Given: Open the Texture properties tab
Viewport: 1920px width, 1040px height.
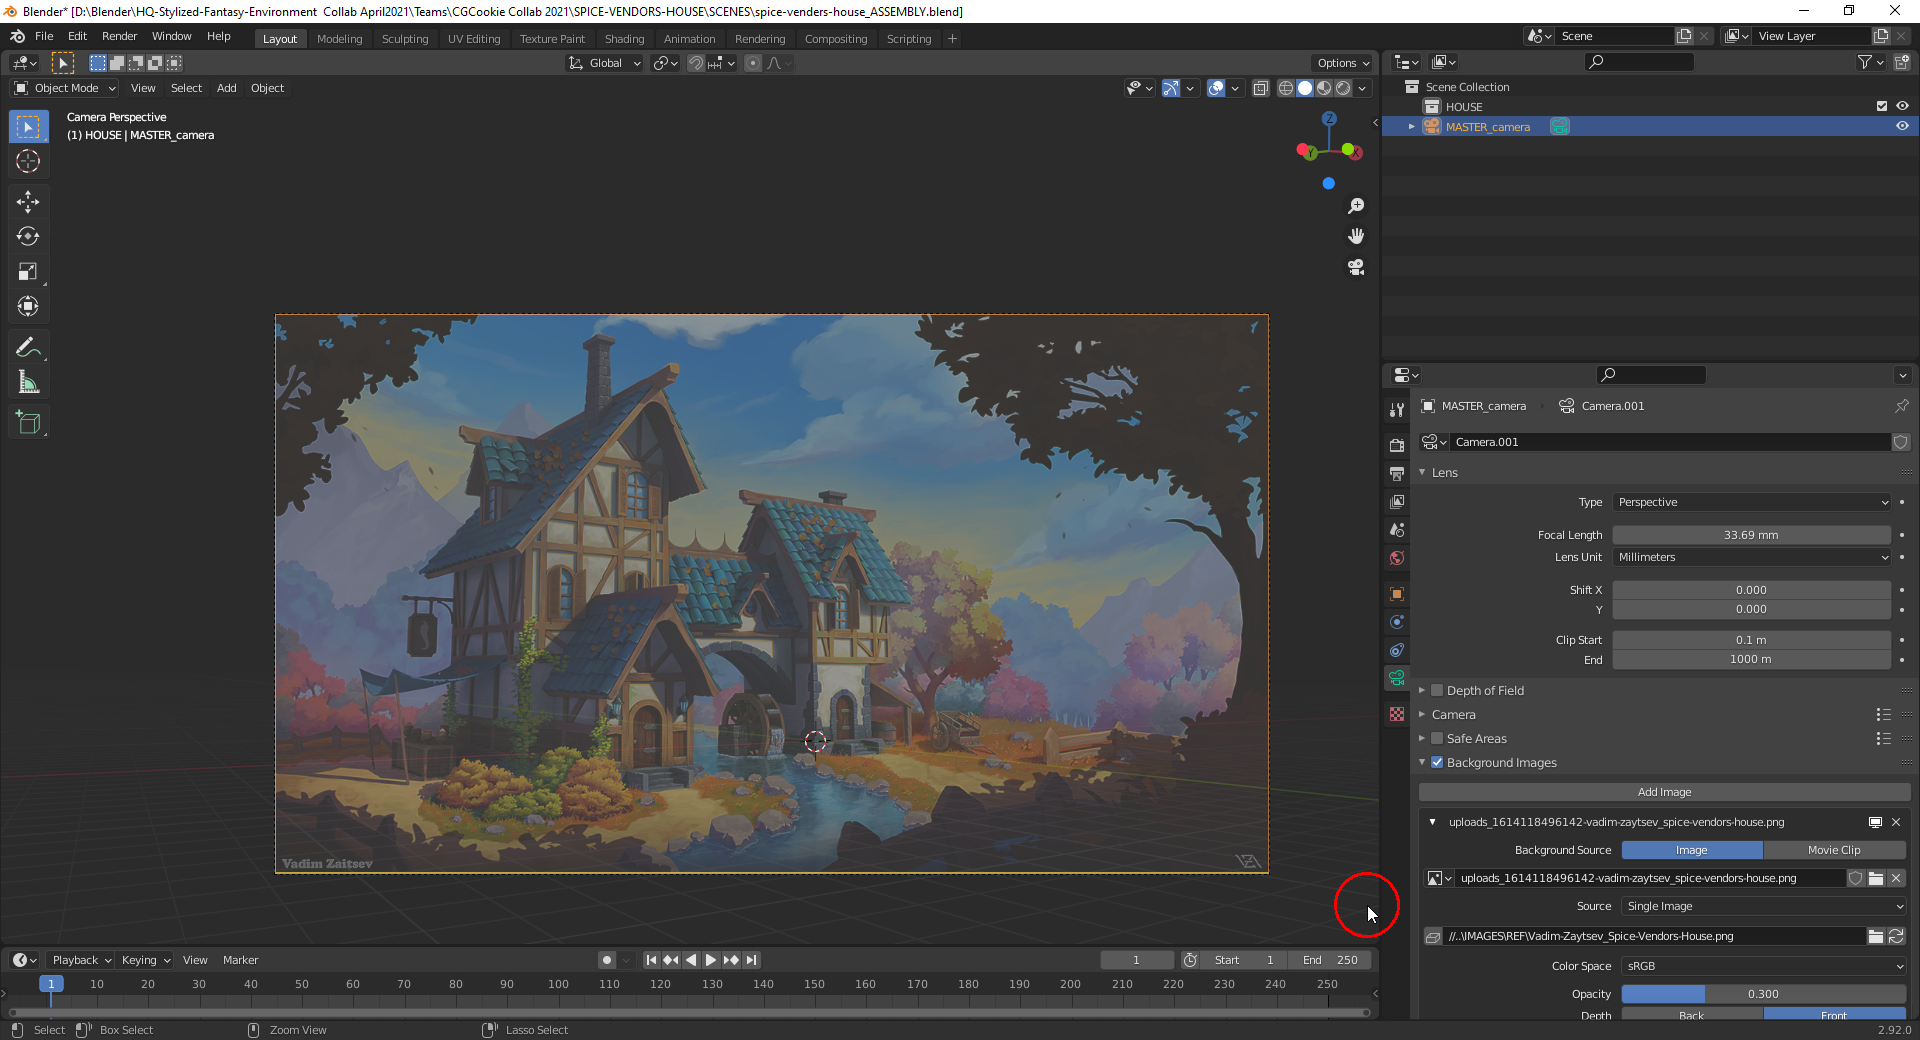Looking at the screenshot, I should point(1397,714).
